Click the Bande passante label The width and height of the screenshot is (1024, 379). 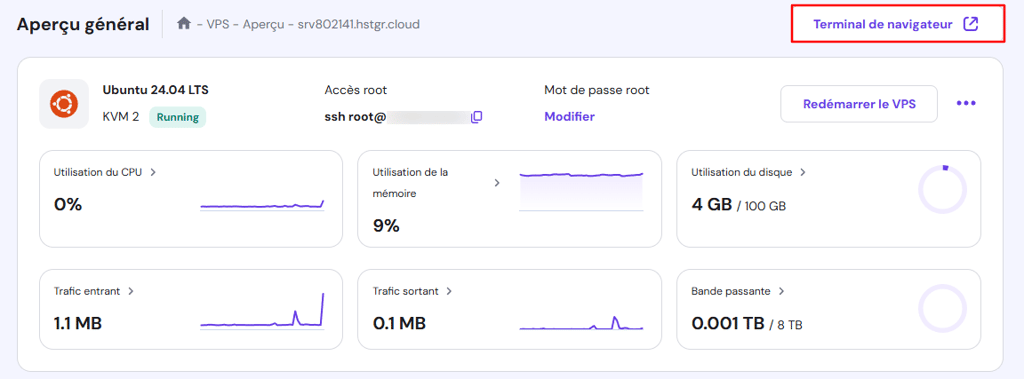coord(731,291)
